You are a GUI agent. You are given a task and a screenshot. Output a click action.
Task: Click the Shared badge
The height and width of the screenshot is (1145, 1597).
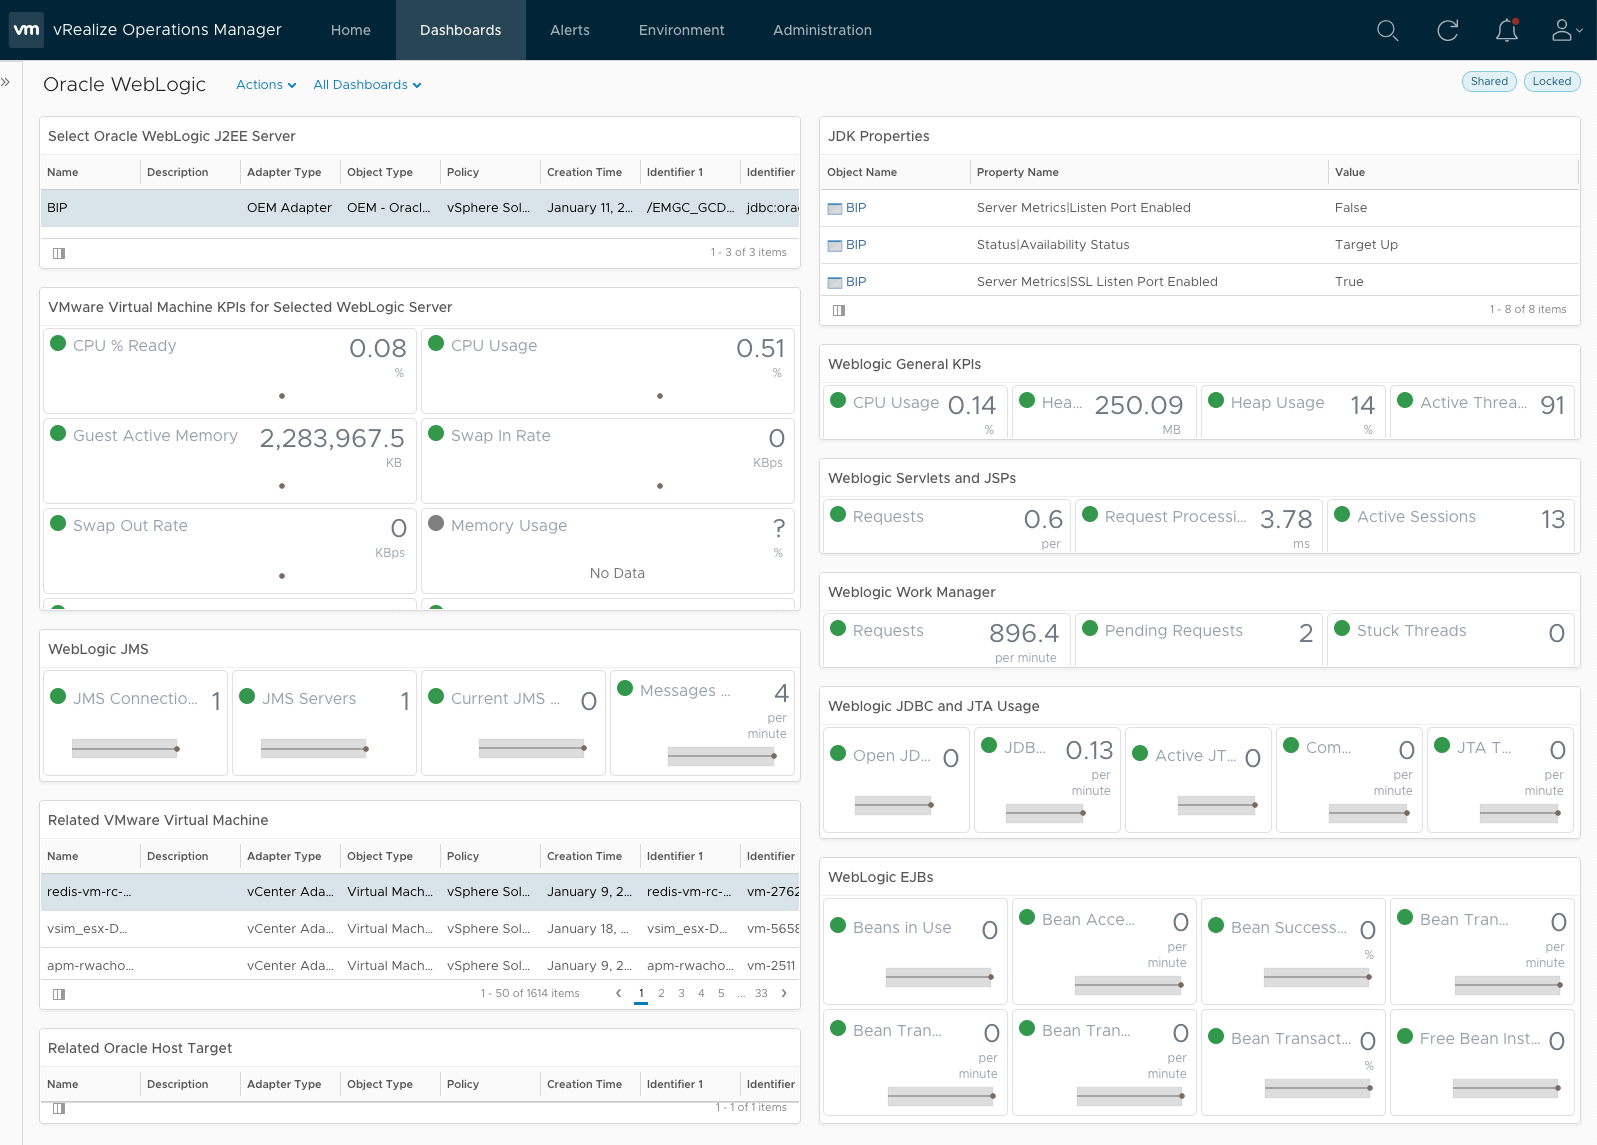[1489, 82]
